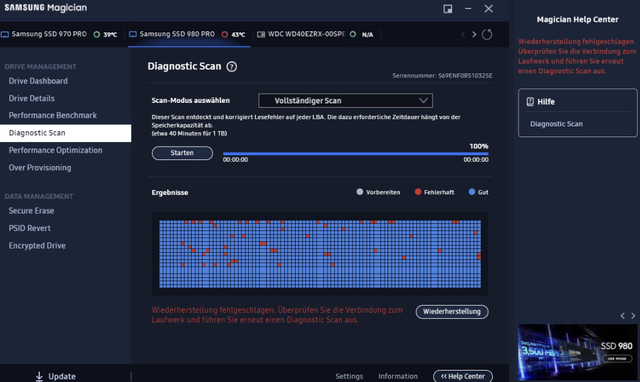Show next Help Center banner

click(x=633, y=315)
